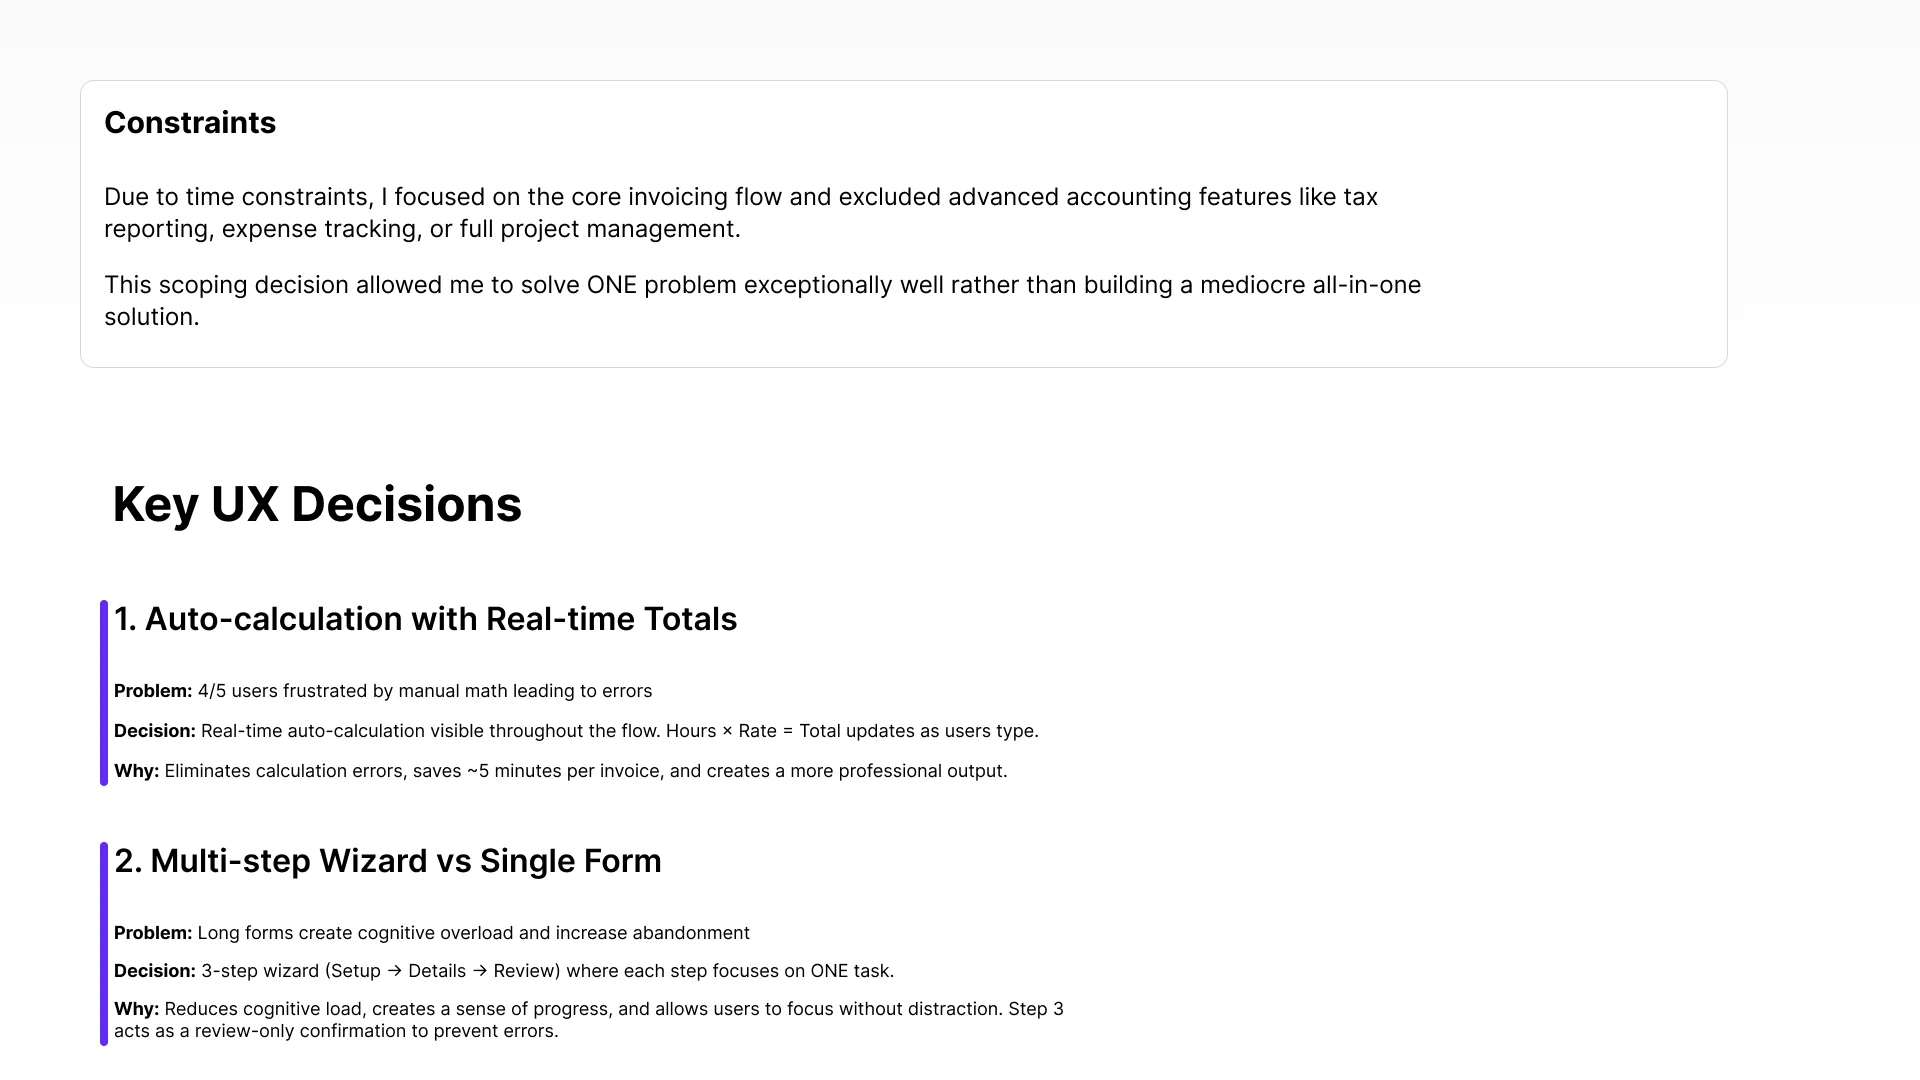Viewport: 1920px width, 1080px height.
Task: Click the Constraints card heading
Action: pyautogui.click(x=190, y=123)
